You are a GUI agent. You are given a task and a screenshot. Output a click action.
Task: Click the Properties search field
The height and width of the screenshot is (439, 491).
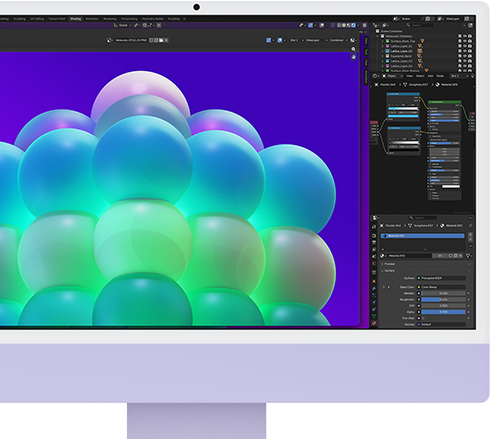[423, 218]
